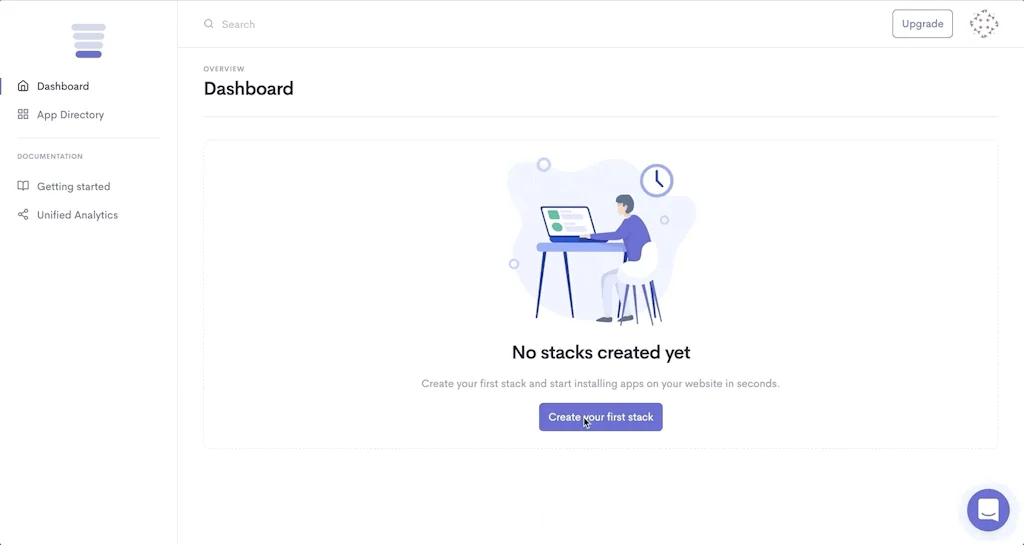This screenshot has width=1024, height=545.
Task: Click the No stacks created yet heading
Action: tap(600, 352)
